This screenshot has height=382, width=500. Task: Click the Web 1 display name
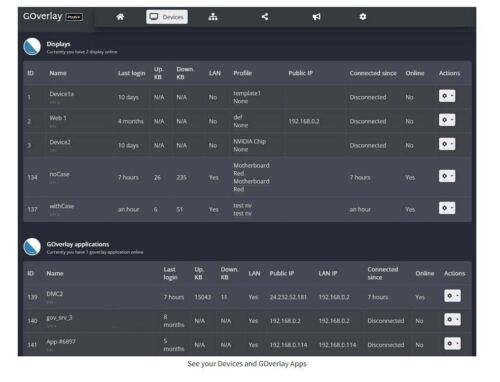coord(58,118)
